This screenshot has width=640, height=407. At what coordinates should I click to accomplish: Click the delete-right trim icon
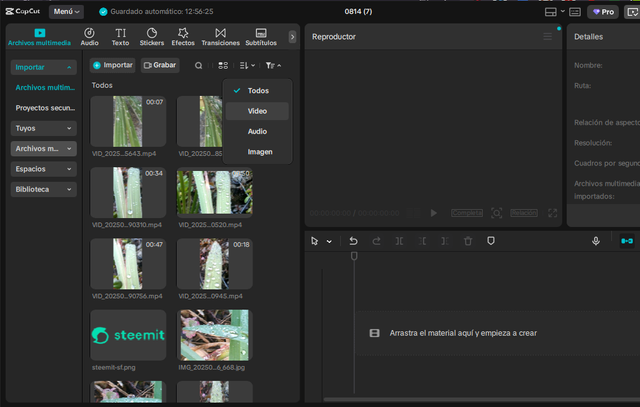click(445, 241)
